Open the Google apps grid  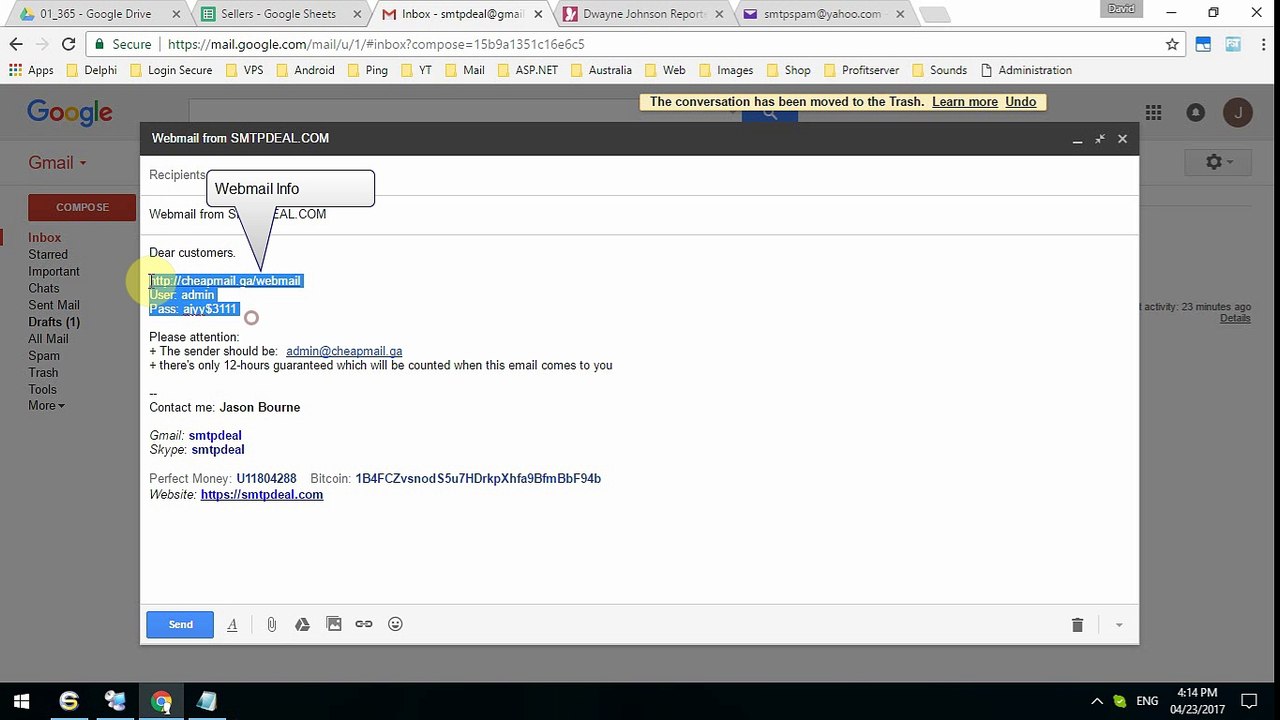1153,113
